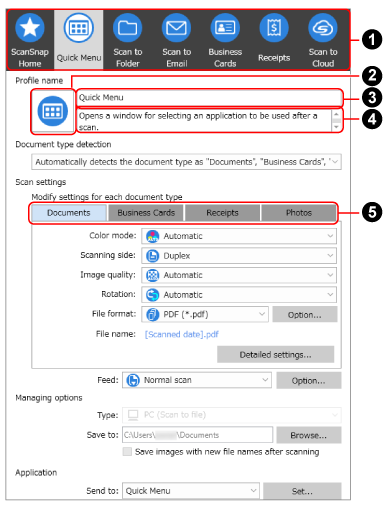The width and height of the screenshot is (384, 508).
Task: Switch to the Documents tab
Action: (69, 213)
